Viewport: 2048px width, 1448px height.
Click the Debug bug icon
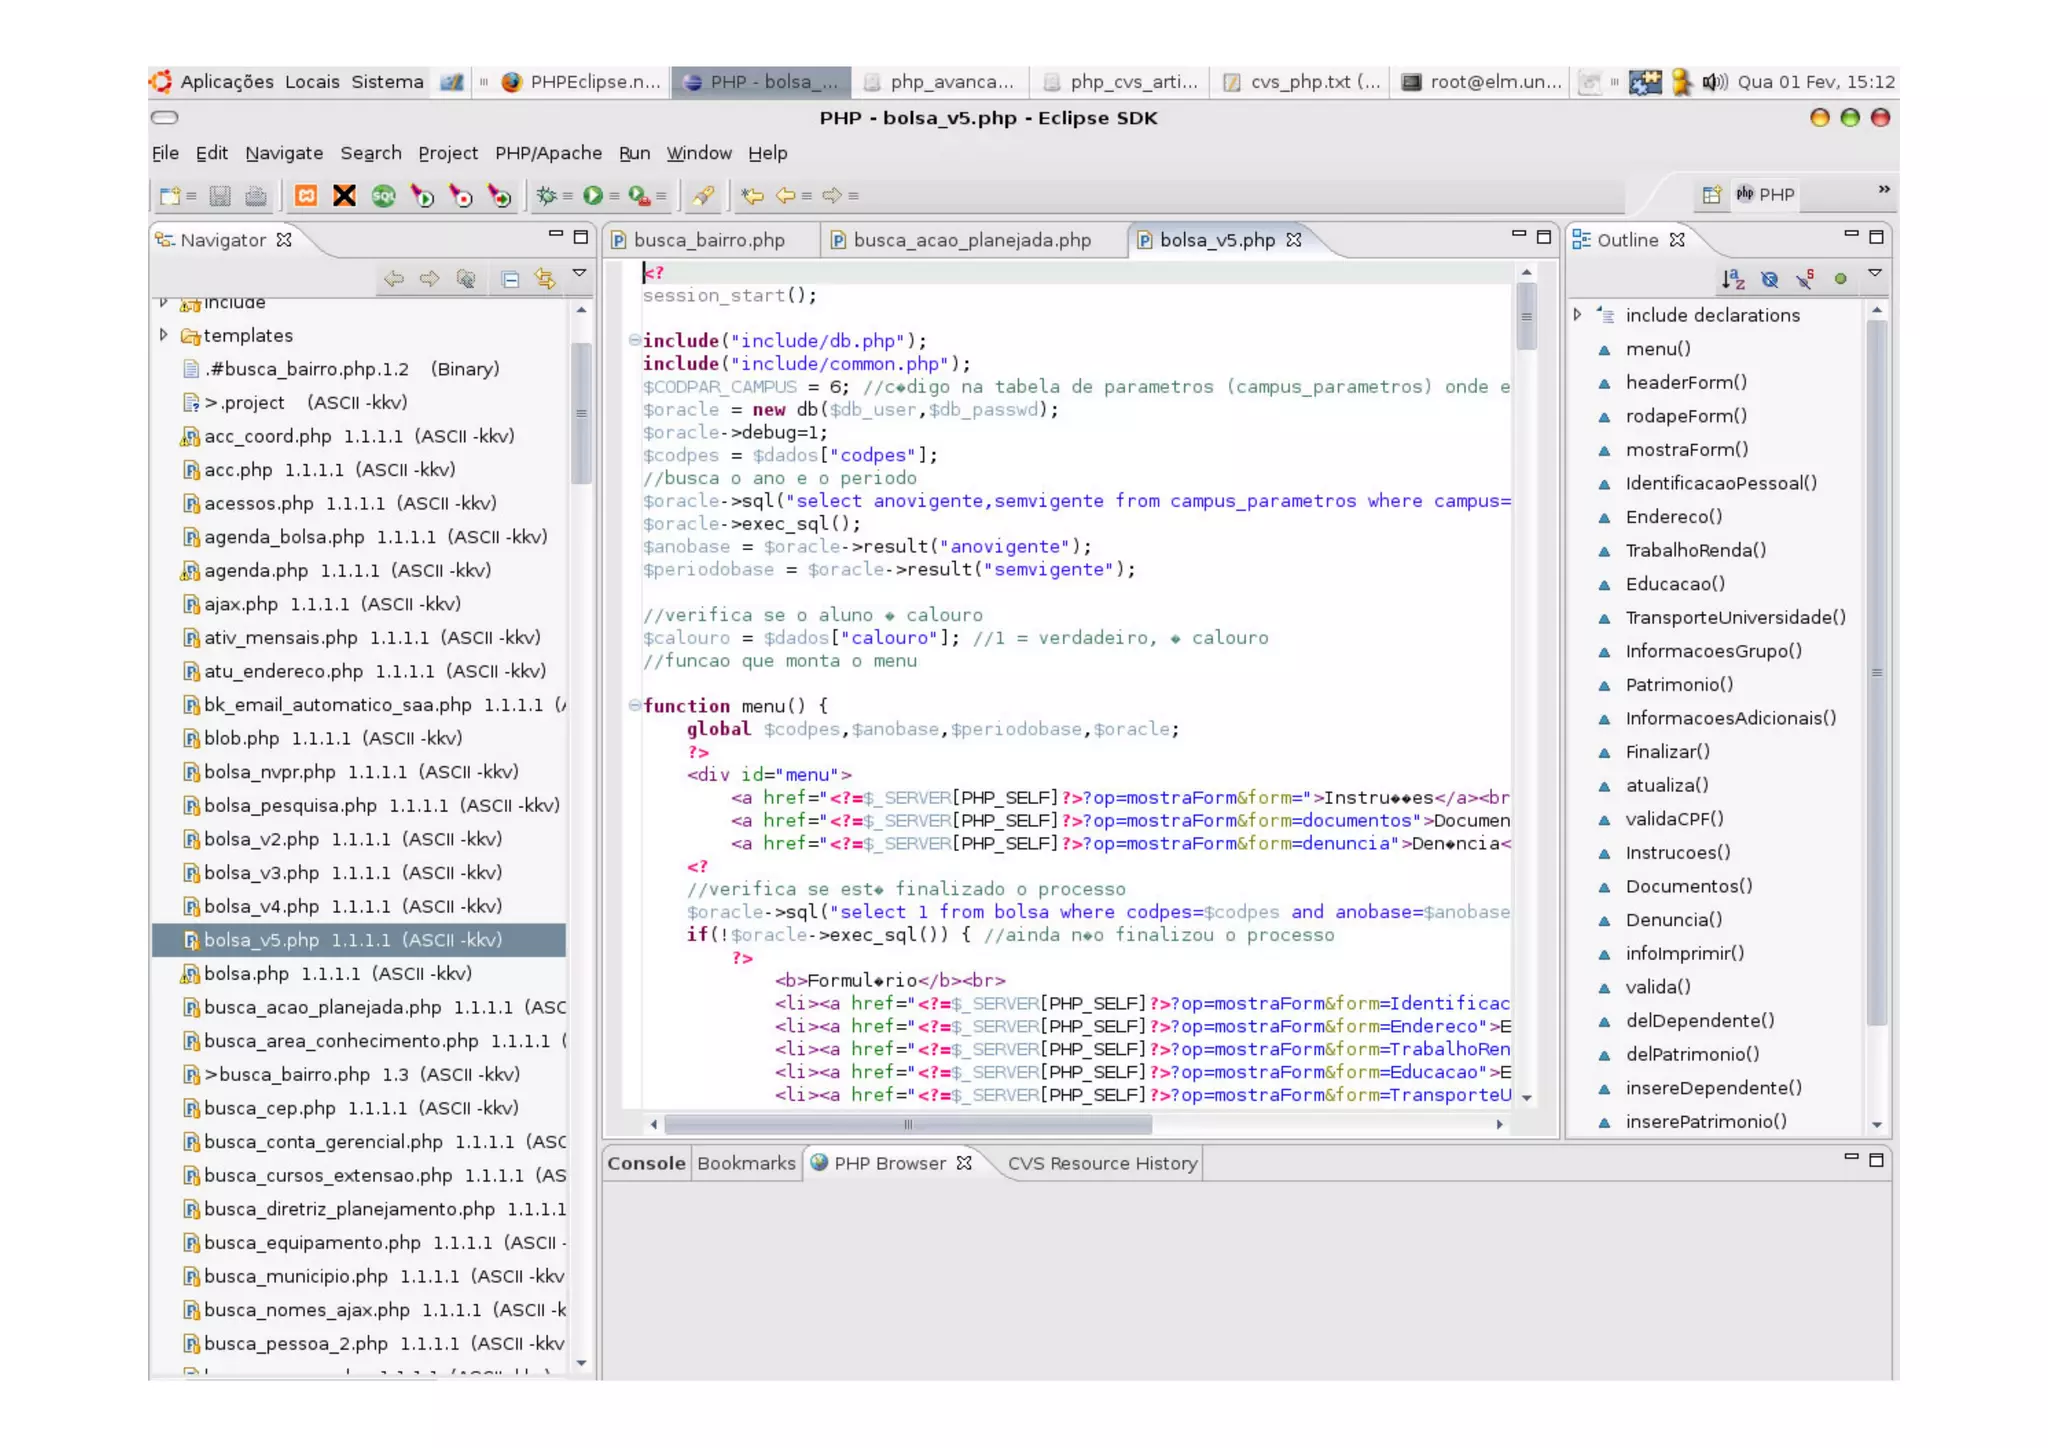tap(547, 196)
